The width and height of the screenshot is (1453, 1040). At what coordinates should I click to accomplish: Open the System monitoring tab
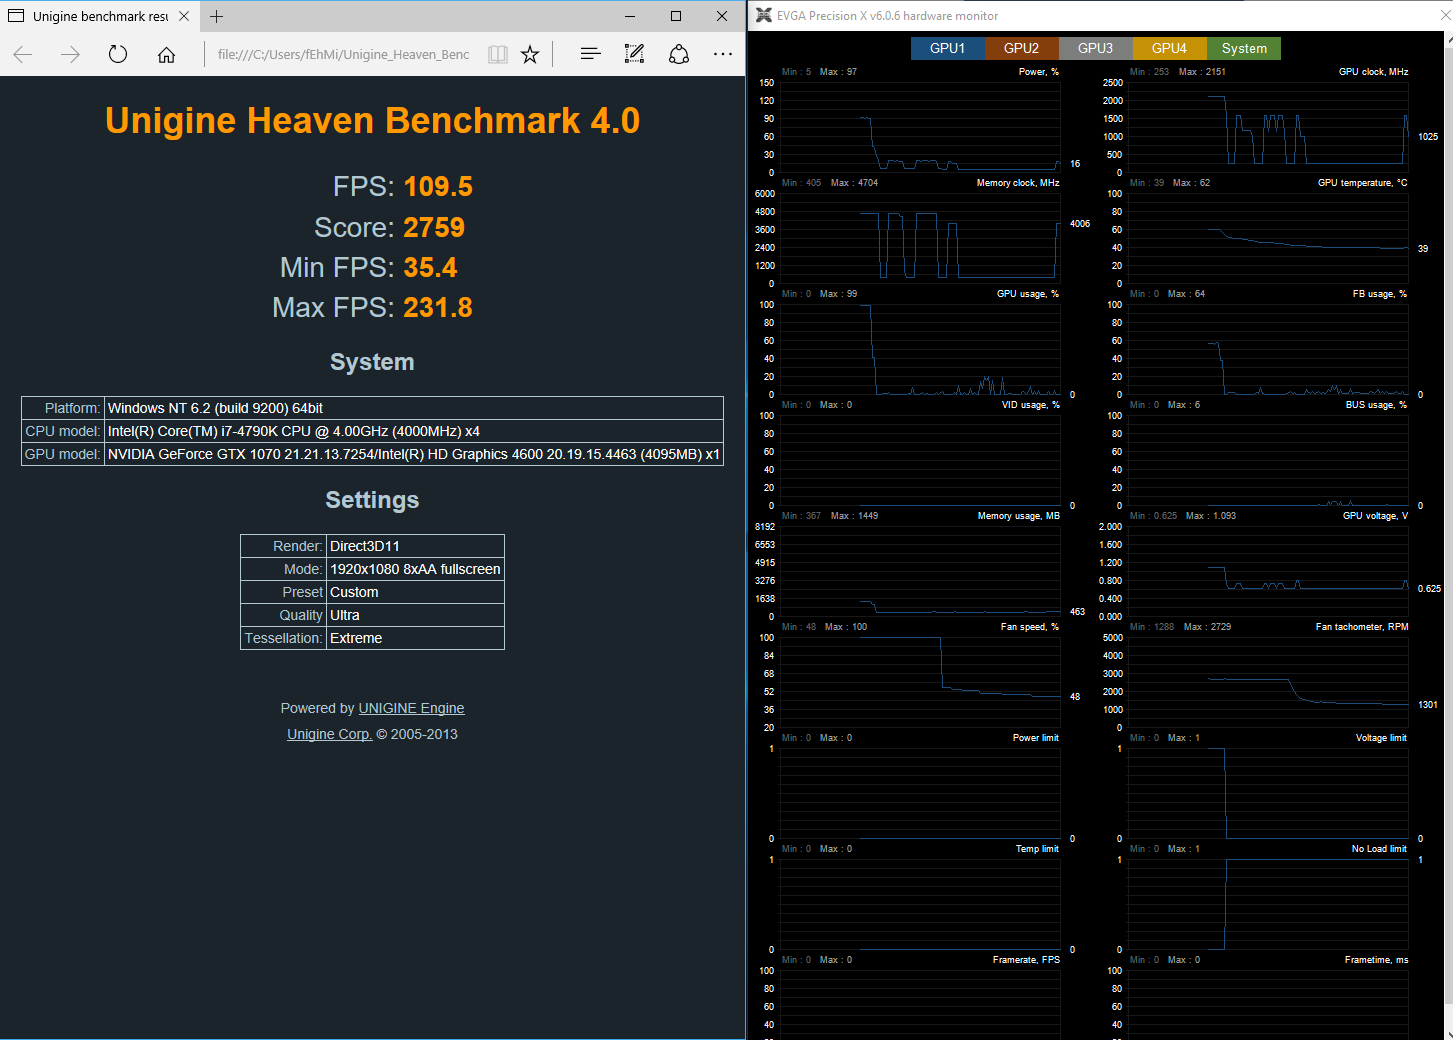(x=1244, y=48)
